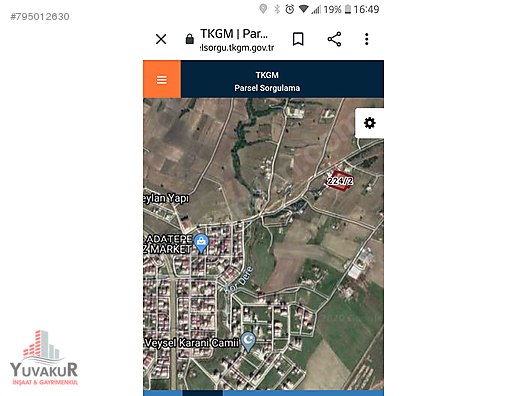Click the highlighted parcel 224/2

[339, 181]
